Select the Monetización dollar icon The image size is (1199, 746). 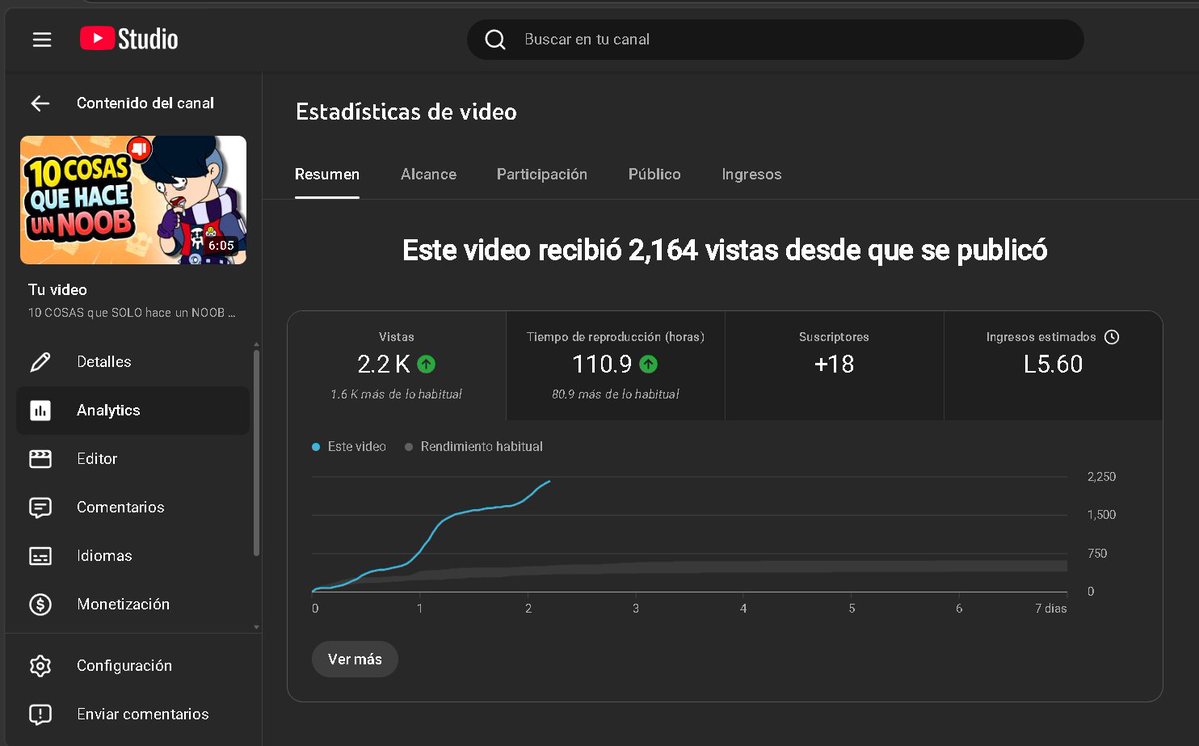tap(40, 604)
